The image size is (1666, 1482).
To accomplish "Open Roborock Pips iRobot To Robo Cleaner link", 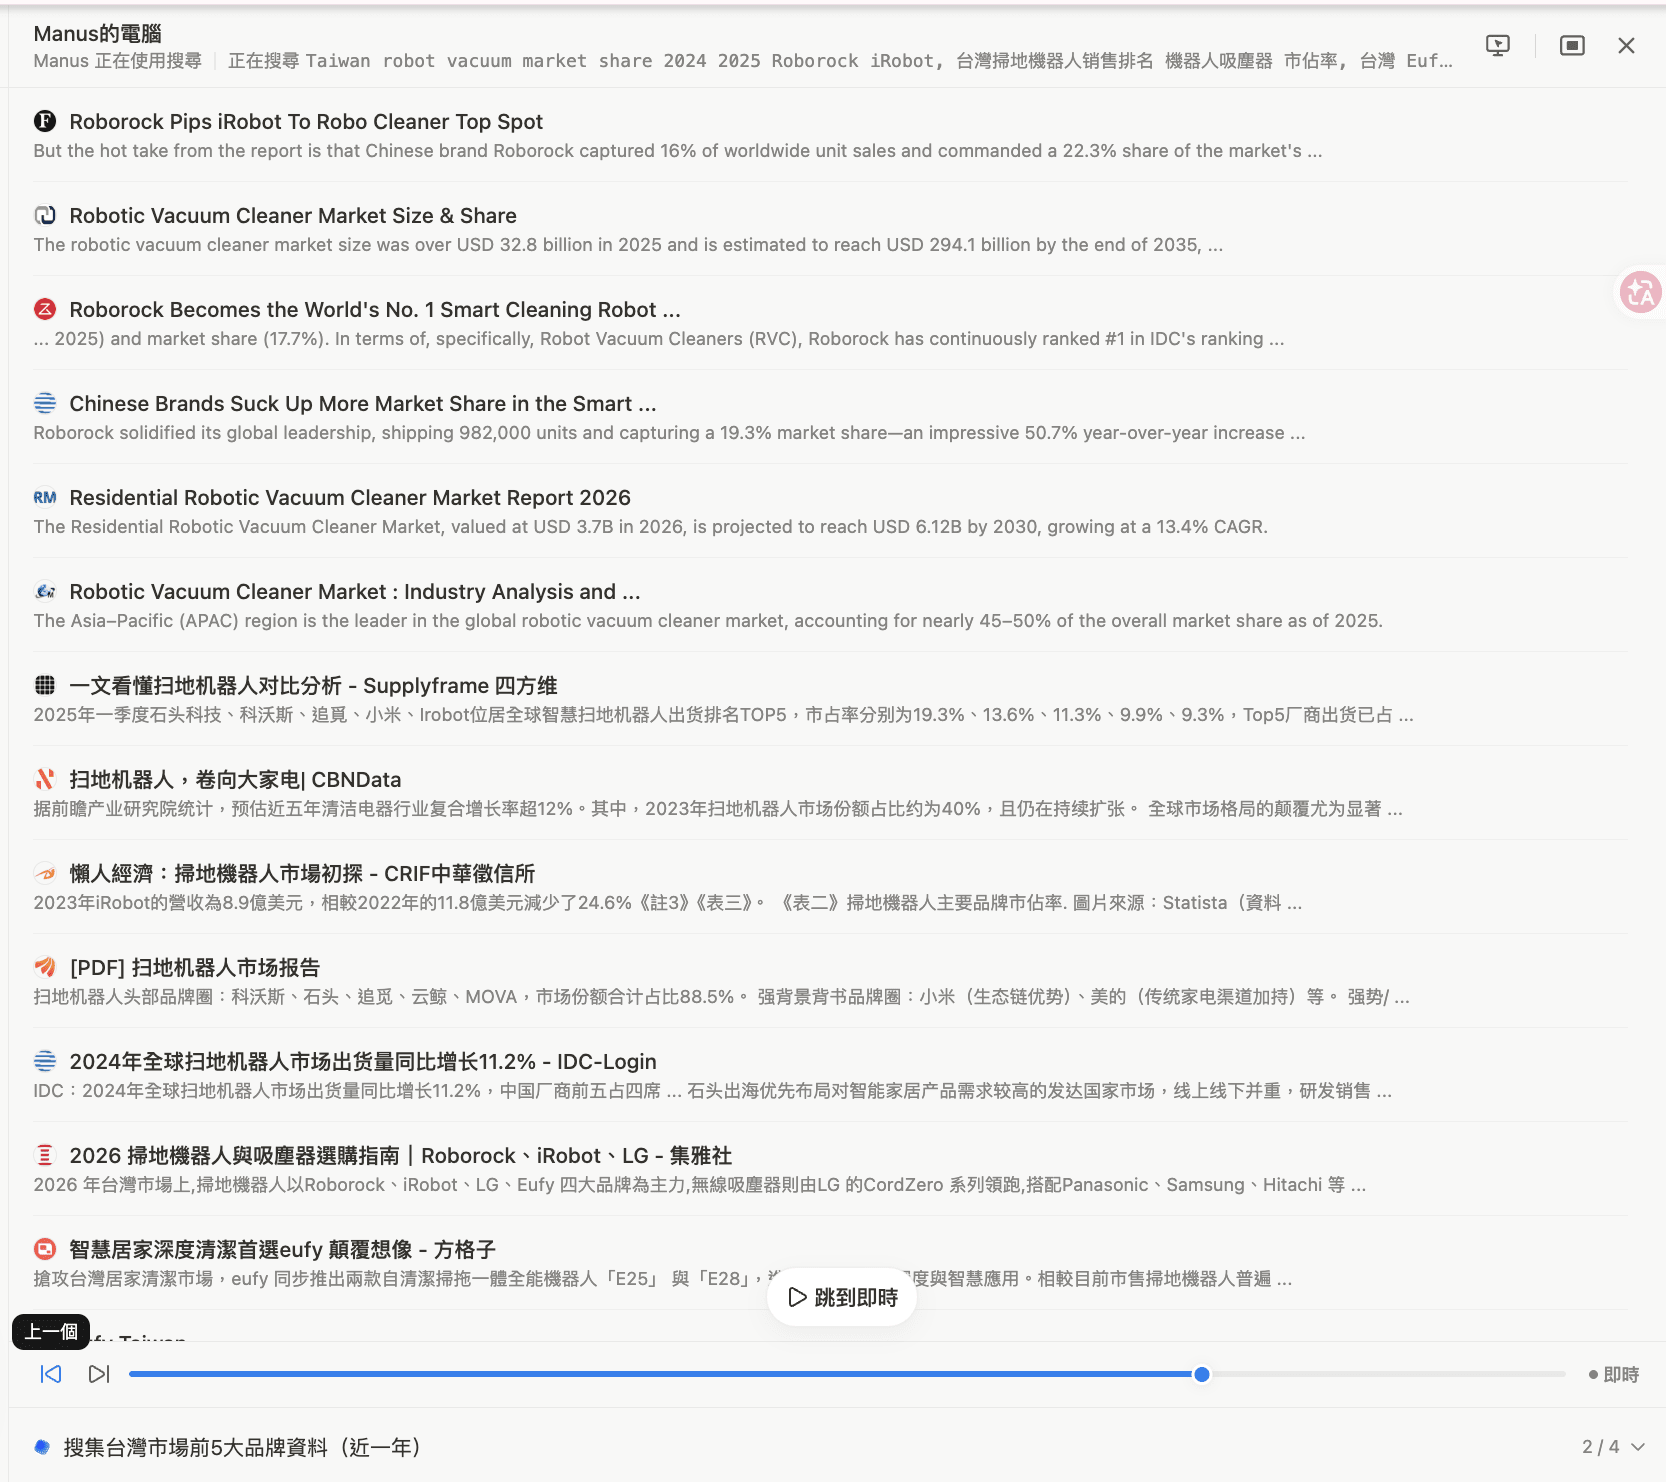I will pyautogui.click(x=306, y=122).
